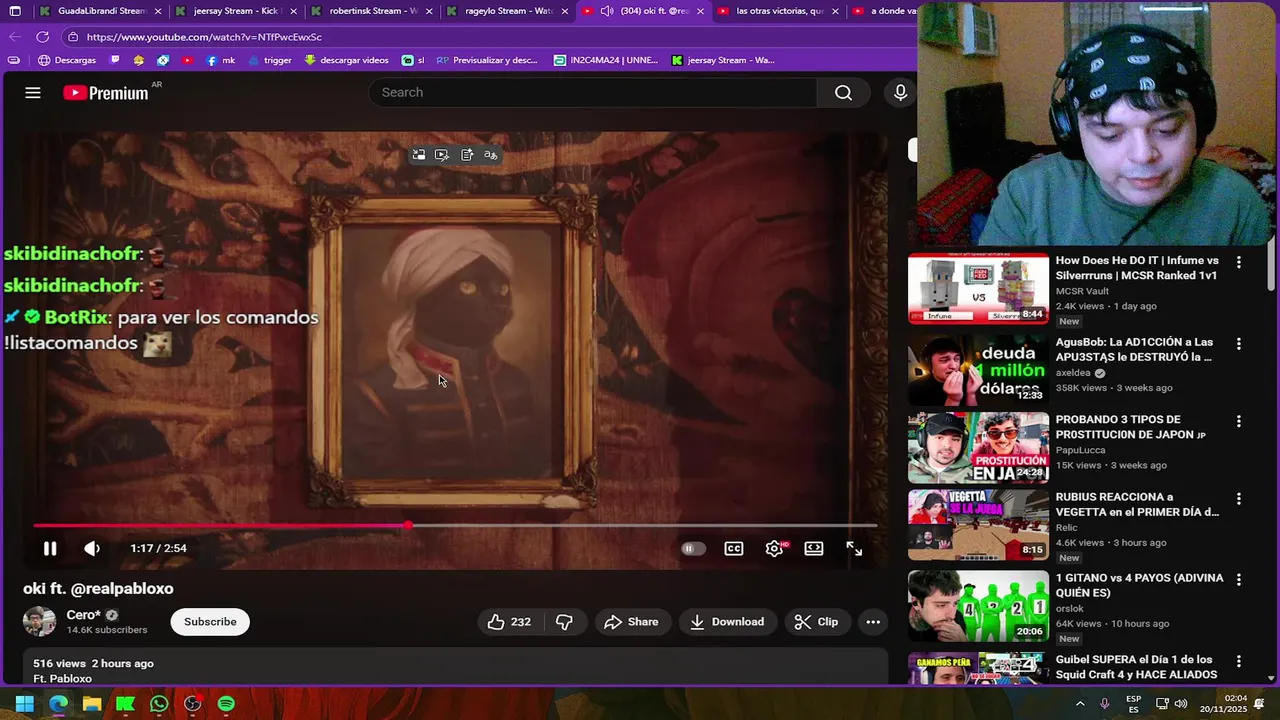Mute the oki ft. tab audio icon
The image size is (1280, 720).
[x=607, y=11]
